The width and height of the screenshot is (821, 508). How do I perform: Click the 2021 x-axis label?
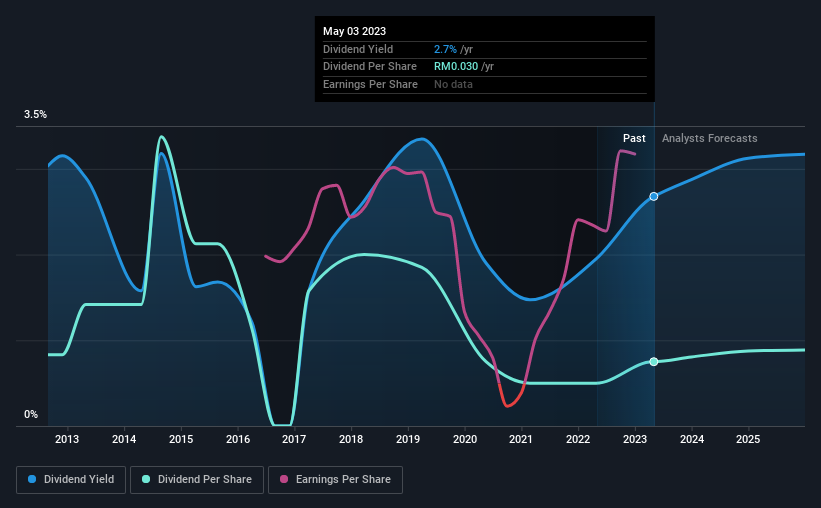coord(521,439)
